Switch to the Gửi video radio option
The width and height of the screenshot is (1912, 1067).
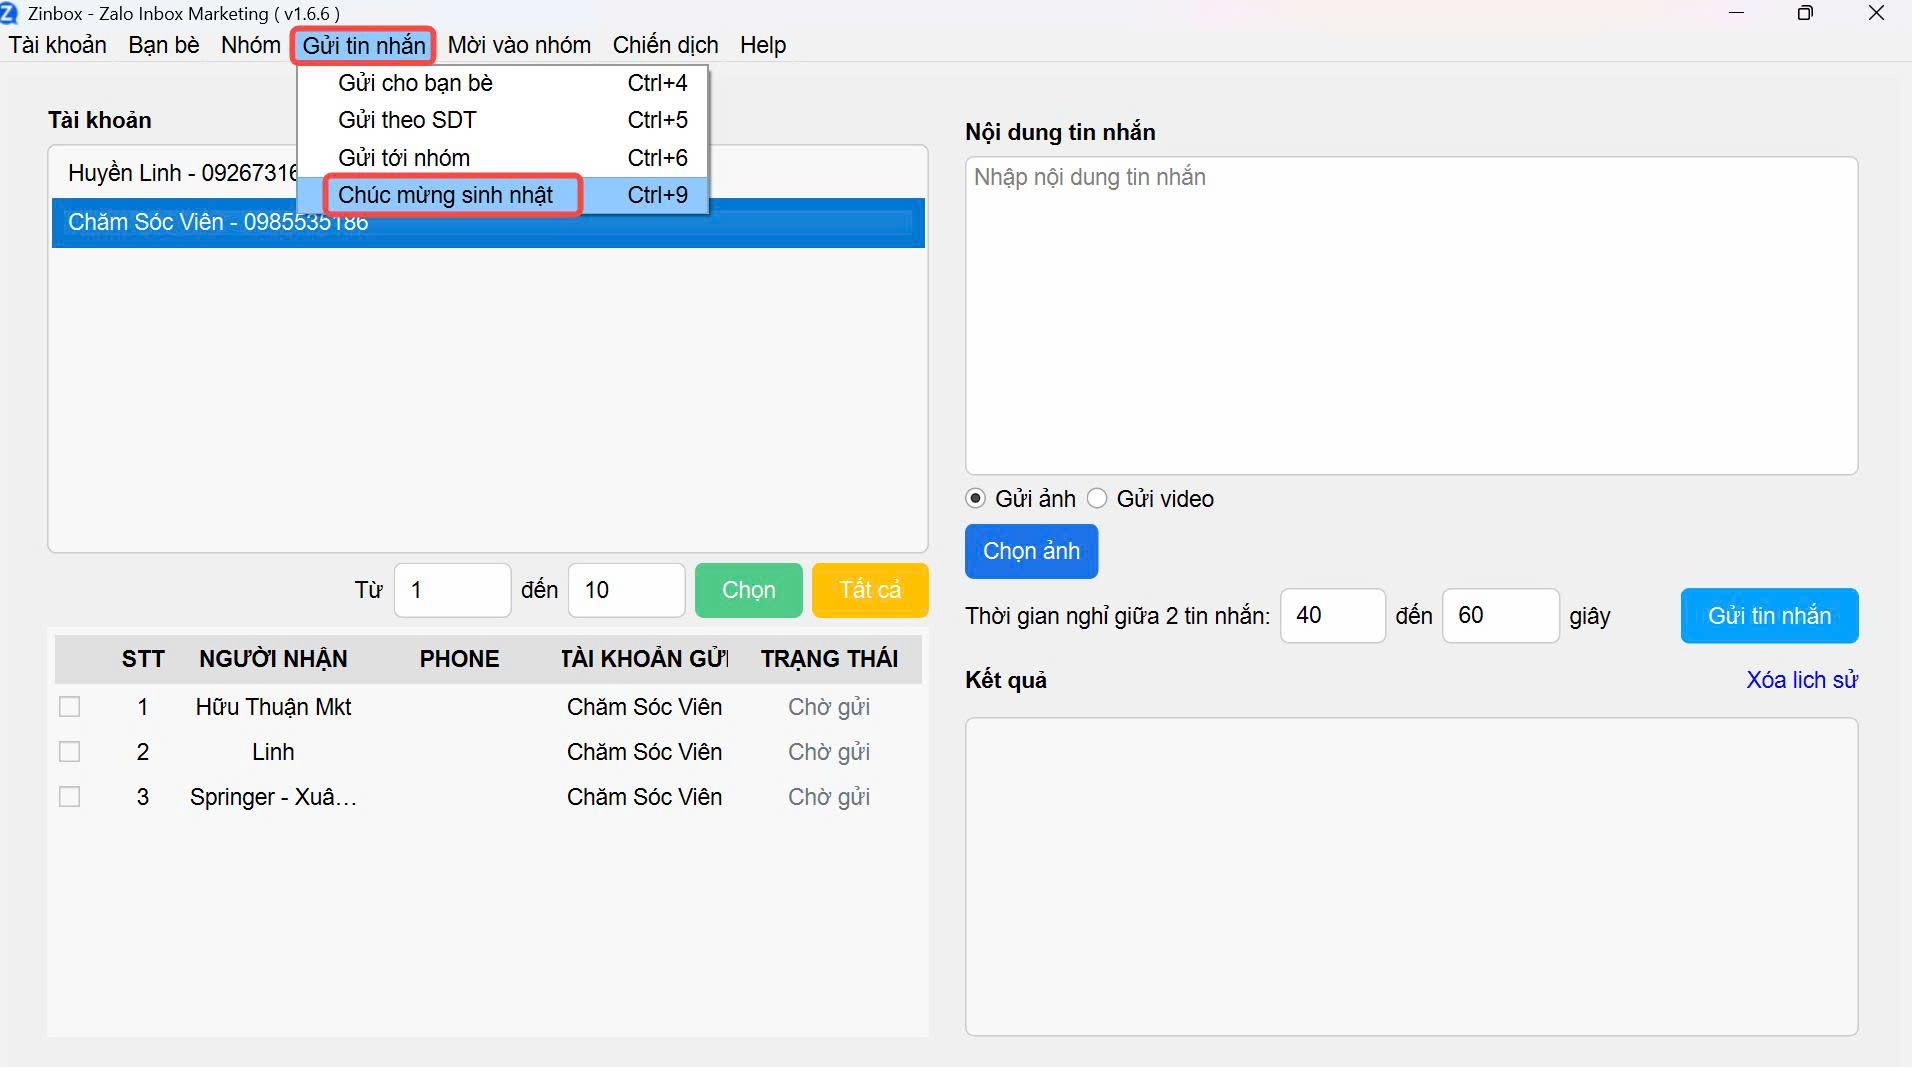[x=1097, y=498]
